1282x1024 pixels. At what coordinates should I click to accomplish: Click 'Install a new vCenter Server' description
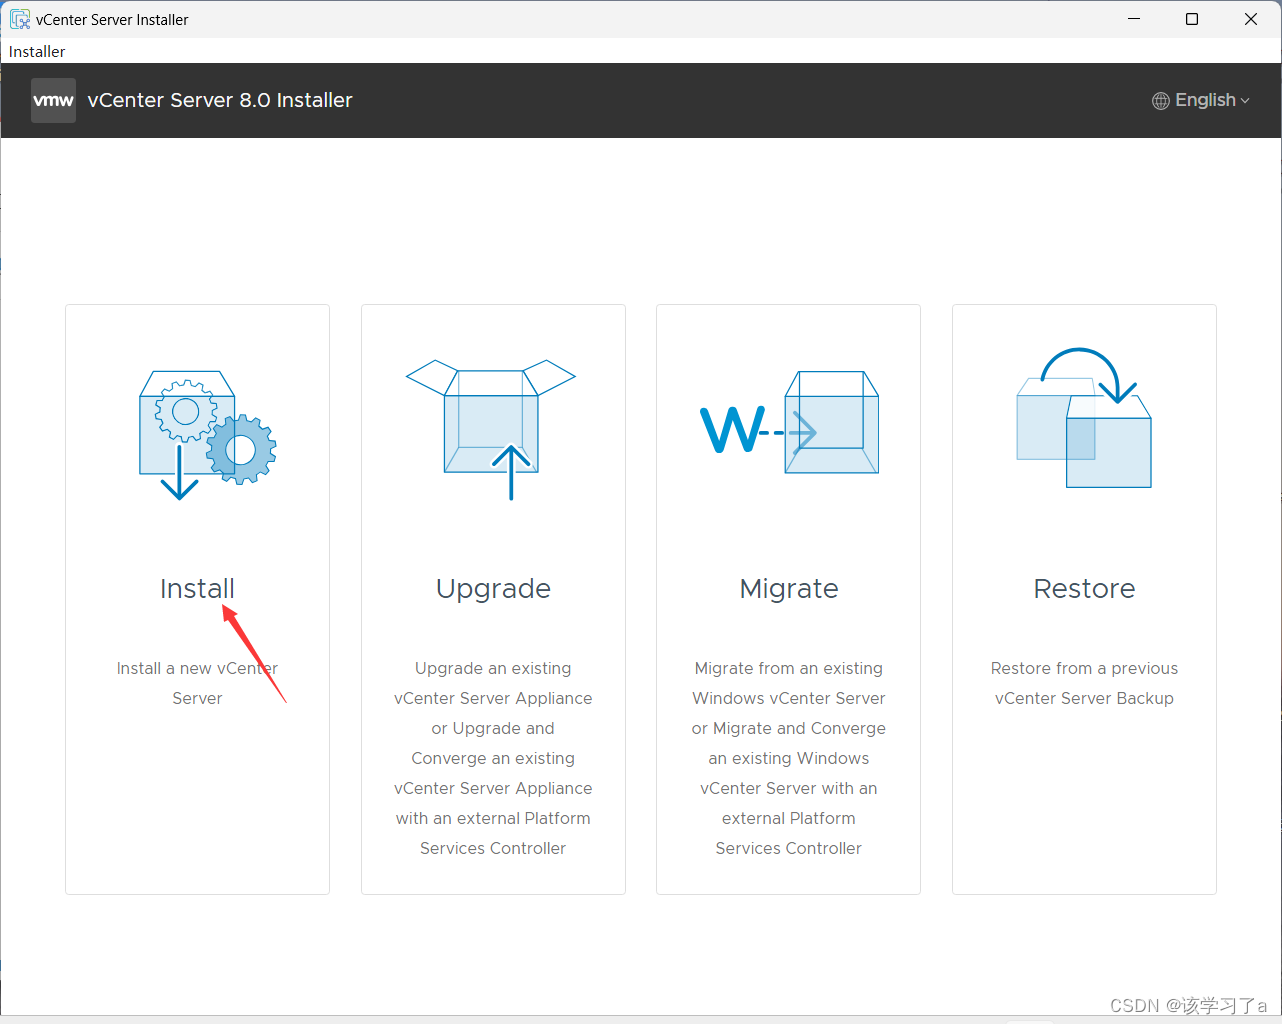(x=197, y=683)
